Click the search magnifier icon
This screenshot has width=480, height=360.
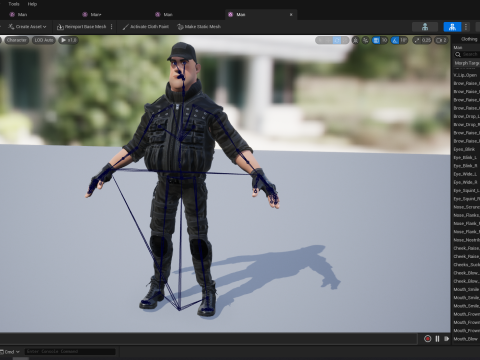click(x=458, y=54)
